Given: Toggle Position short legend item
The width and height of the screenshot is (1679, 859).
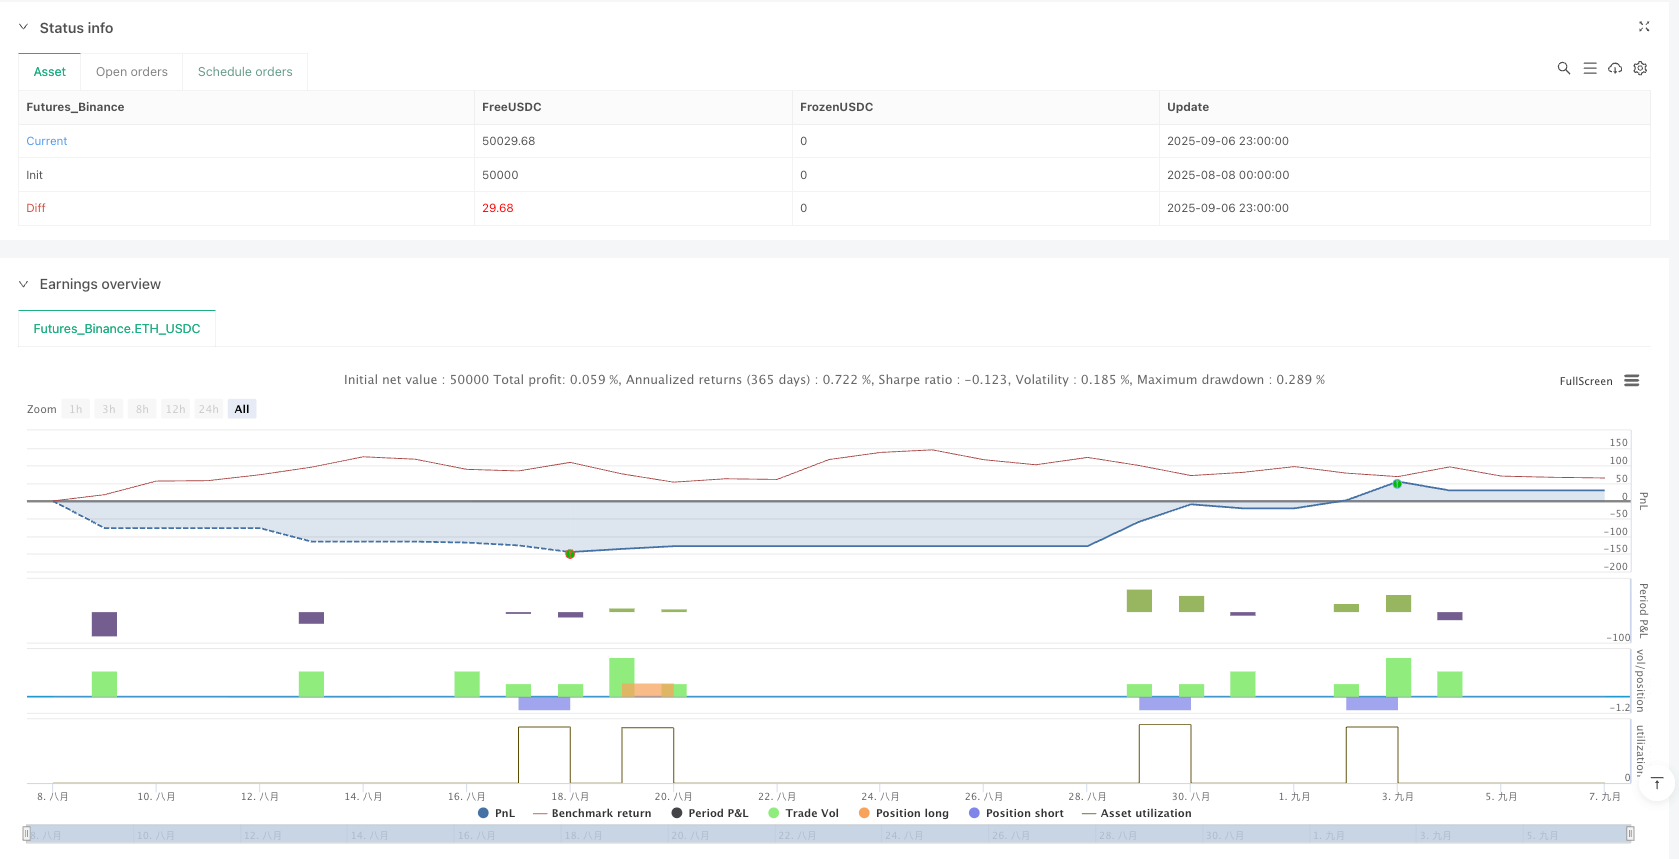Looking at the screenshot, I should [1015, 813].
